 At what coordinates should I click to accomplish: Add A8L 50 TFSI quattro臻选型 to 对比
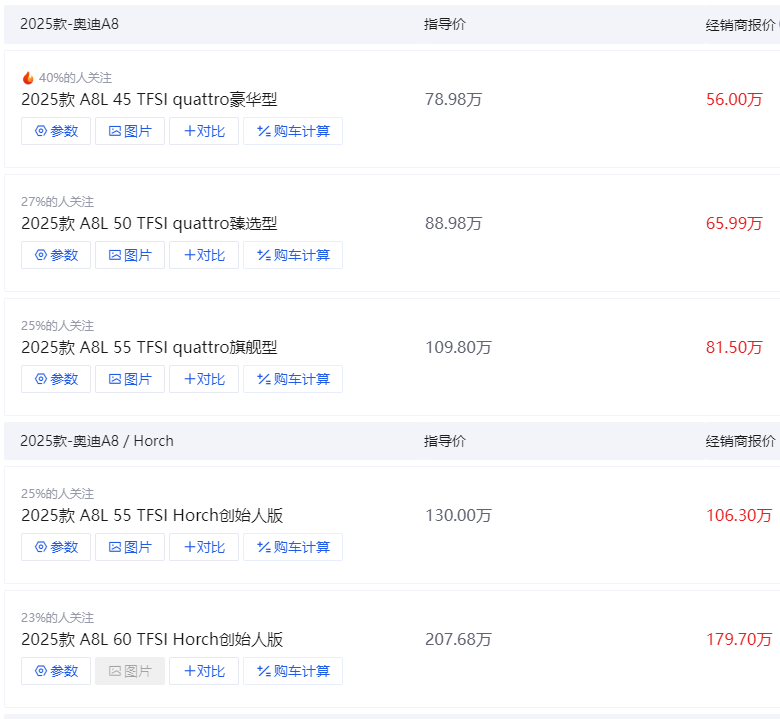pos(204,255)
